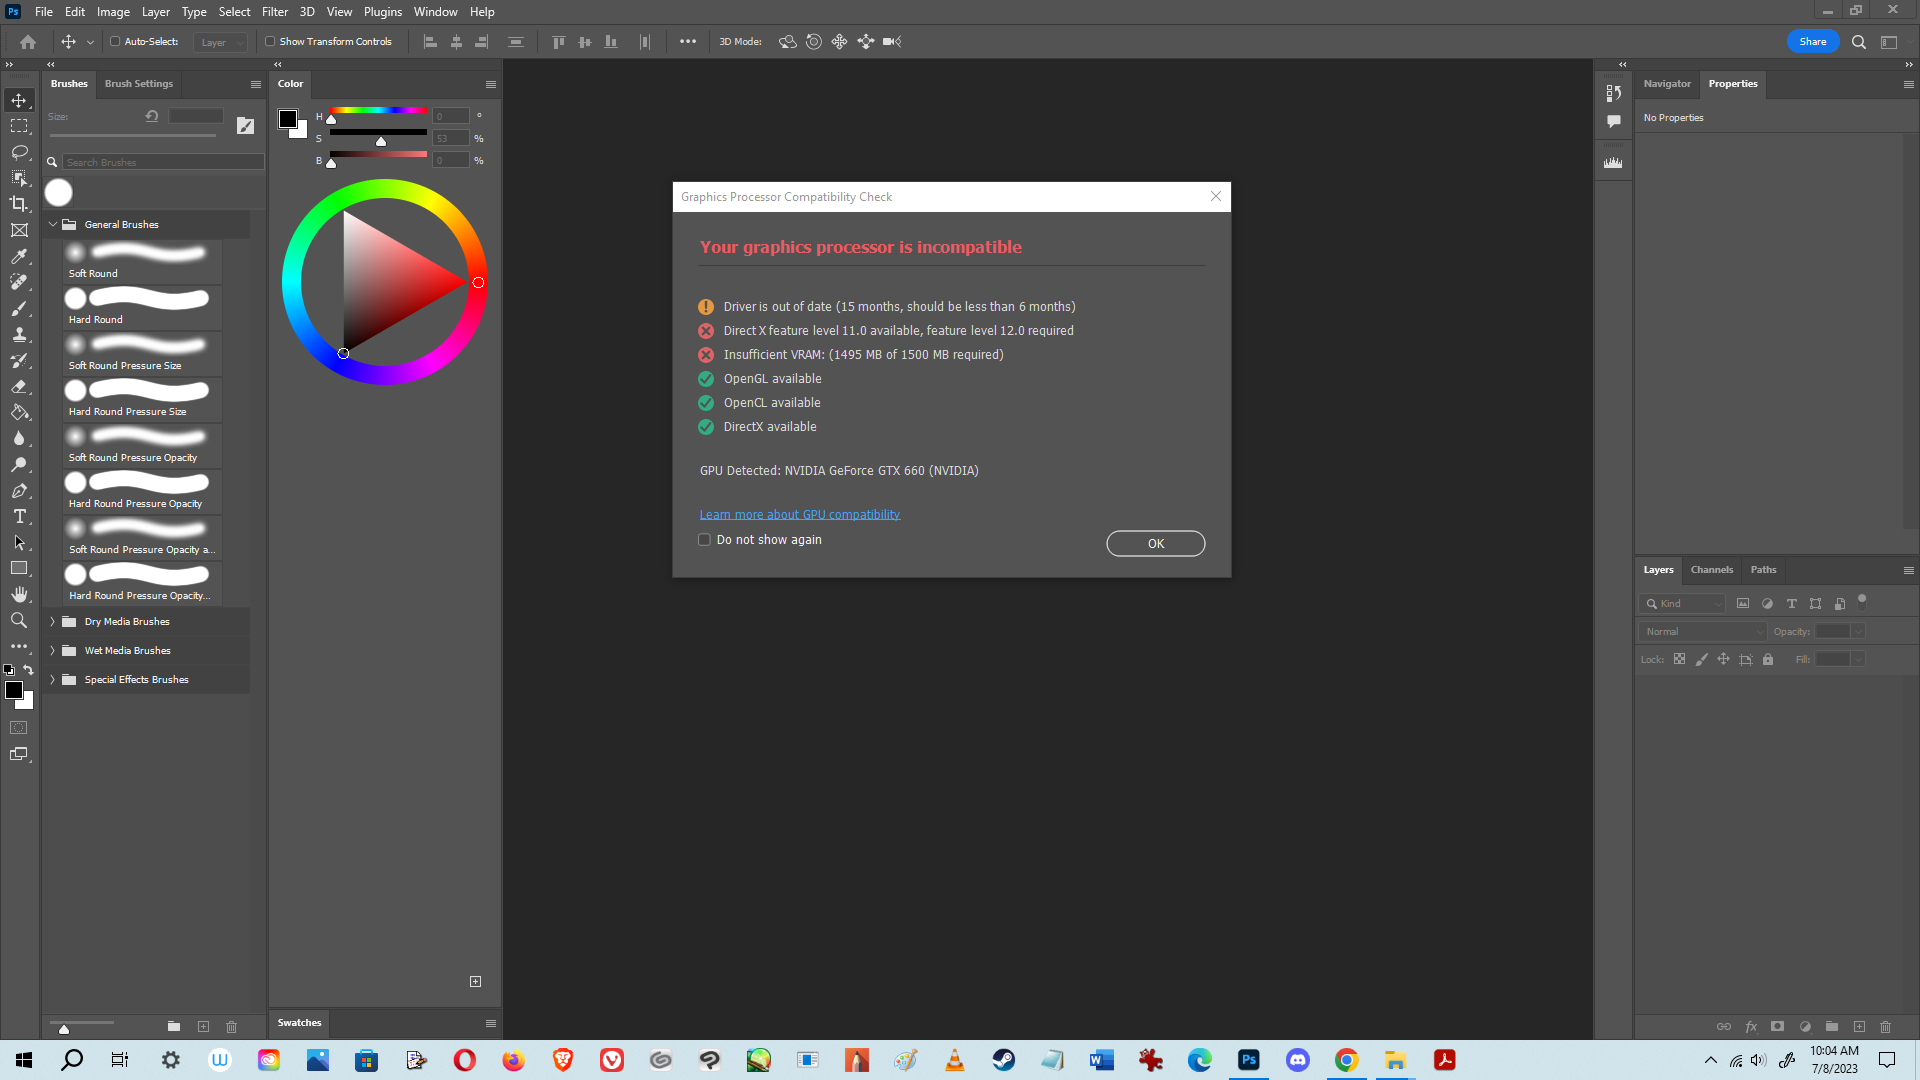Close the Graphics Processor Compatibility dialog
Screen dimensions: 1920x1080
pyautogui.click(x=1216, y=196)
